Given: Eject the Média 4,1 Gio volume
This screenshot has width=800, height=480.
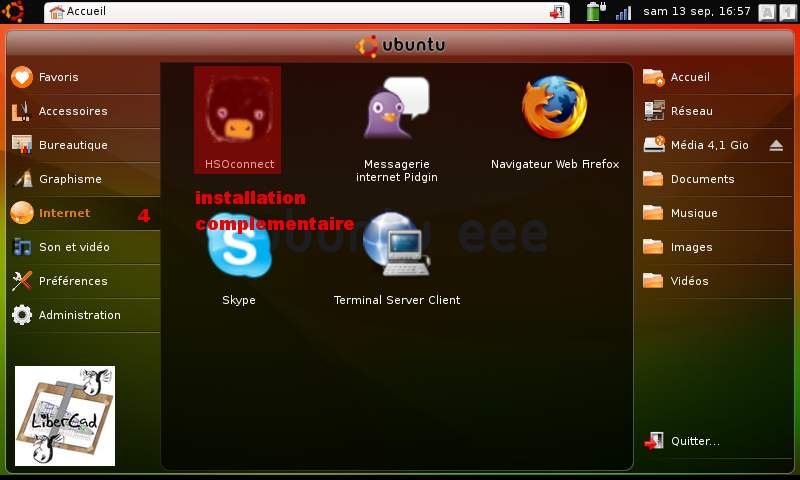Looking at the screenshot, I should tap(776, 145).
